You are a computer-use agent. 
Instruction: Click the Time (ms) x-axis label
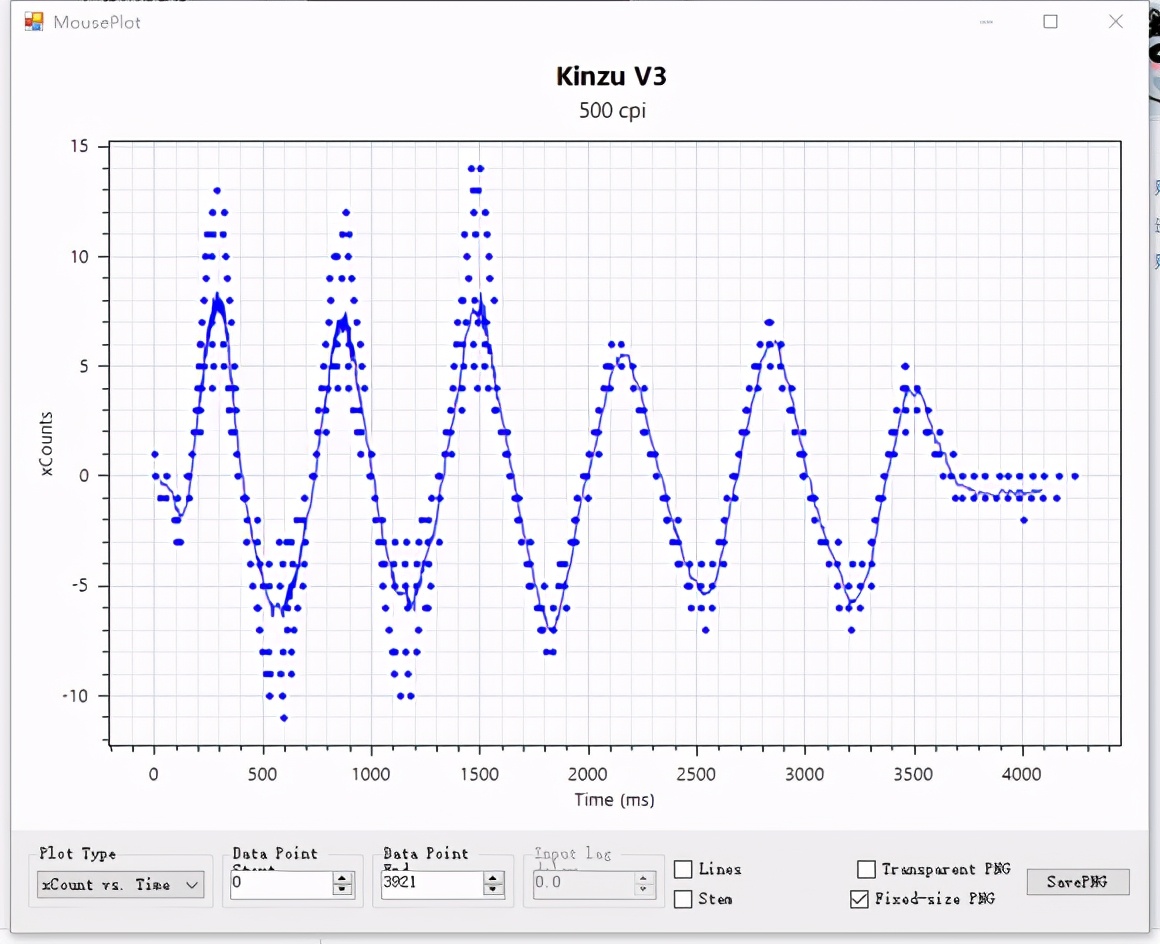pos(614,800)
